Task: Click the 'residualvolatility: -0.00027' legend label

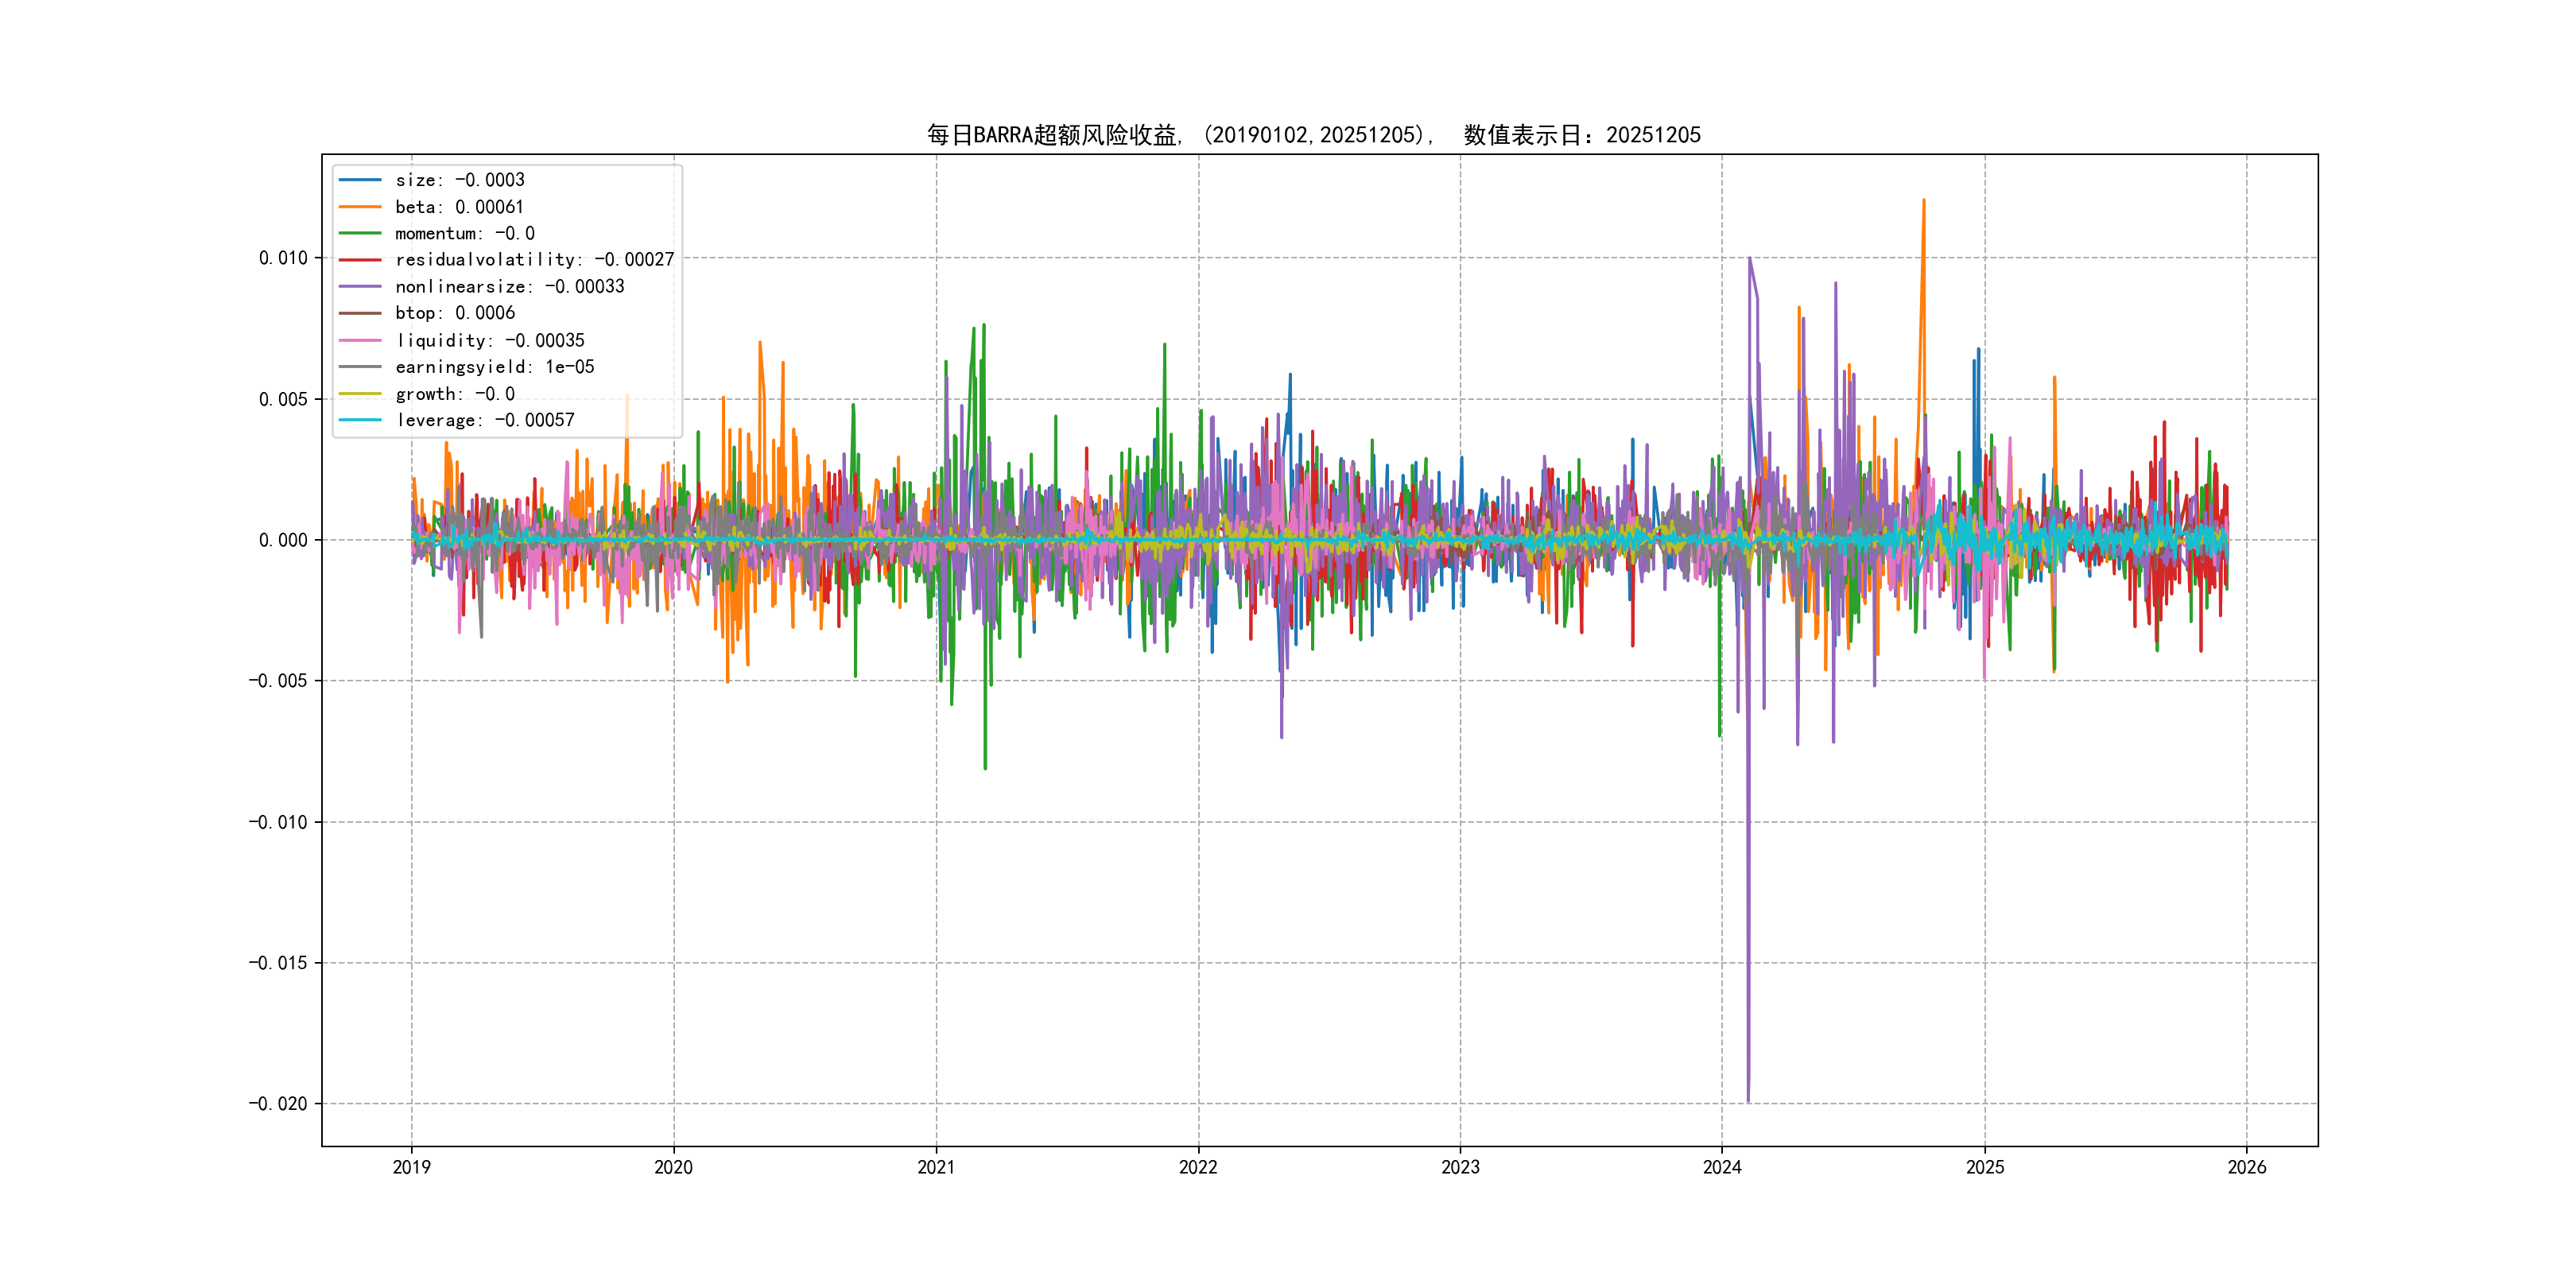Action: pyautogui.click(x=534, y=260)
